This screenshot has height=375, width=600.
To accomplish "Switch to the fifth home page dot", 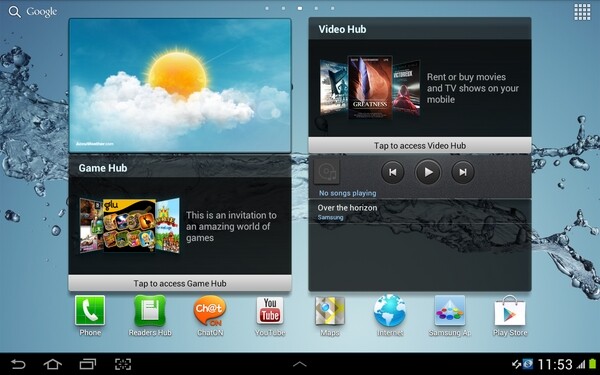I will 333,8.
